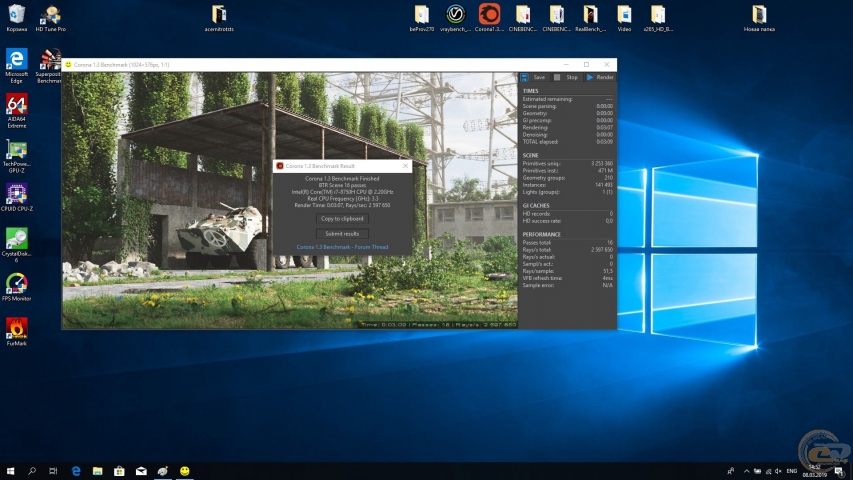This screenshot has width=853, height=480.
Task: Open Task View from taskbar
Action: 53,471
